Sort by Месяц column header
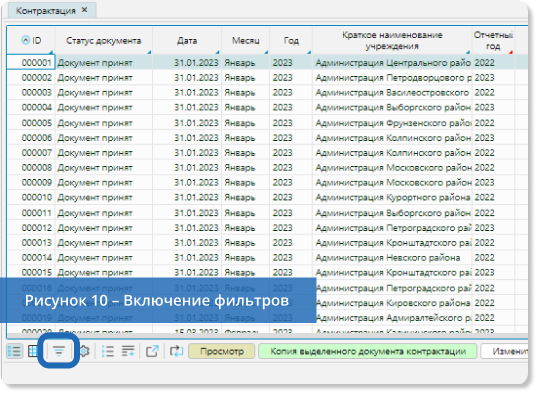The width and height of the screenshot is (536, 393). point(245,41)
